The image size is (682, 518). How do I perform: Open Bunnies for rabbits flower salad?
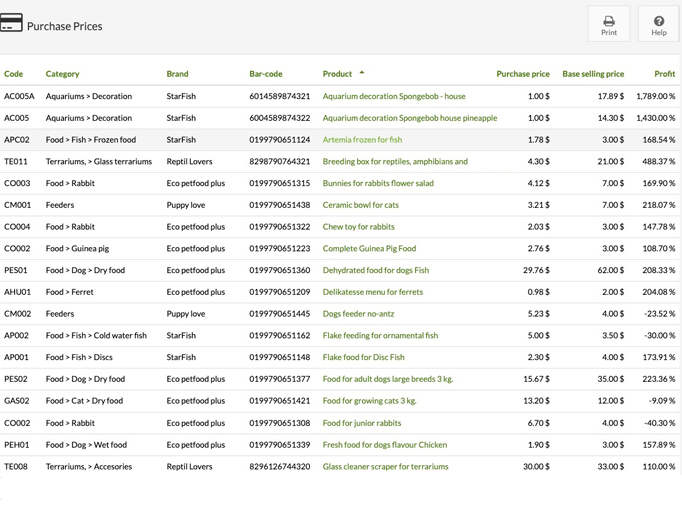pos(378,183)
